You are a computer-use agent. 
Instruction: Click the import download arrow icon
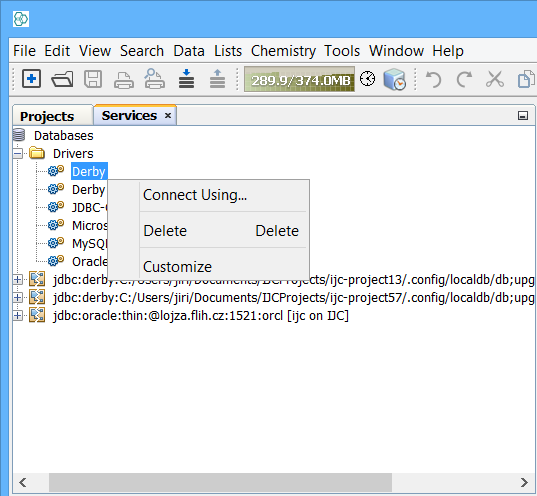pos(186,78)
